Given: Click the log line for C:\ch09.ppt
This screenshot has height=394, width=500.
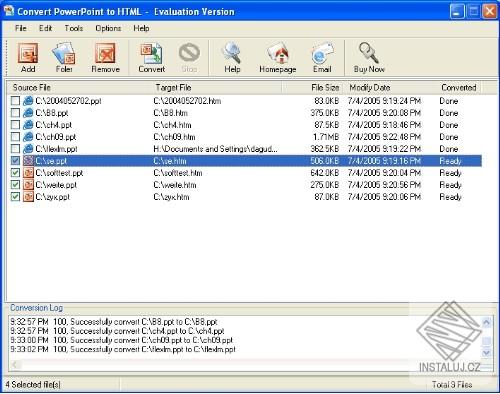Looking at the screenshot, I should (x=121, y=340).
